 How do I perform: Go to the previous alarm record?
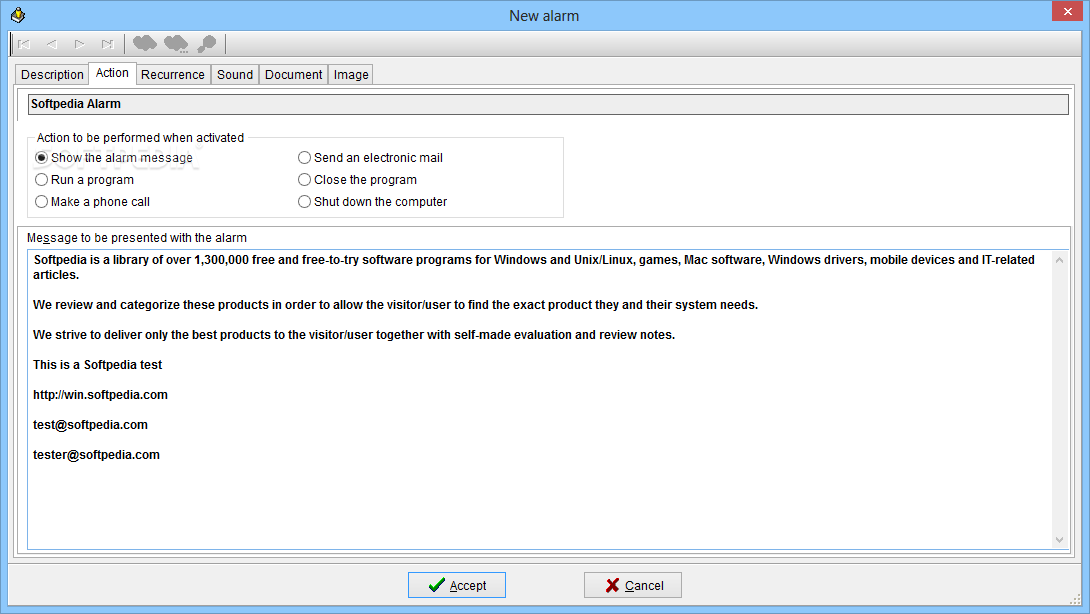pyautogui.click(x=51, y=44)
